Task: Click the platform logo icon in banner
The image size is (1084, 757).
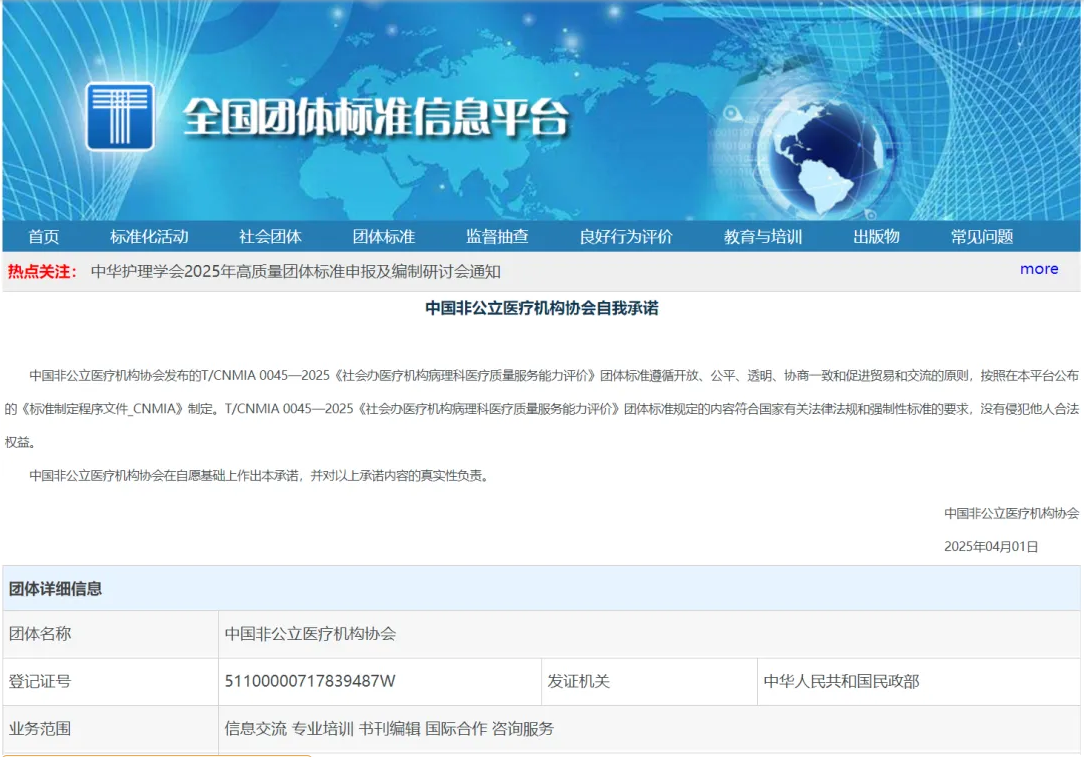Action: (x=120, y=116)
